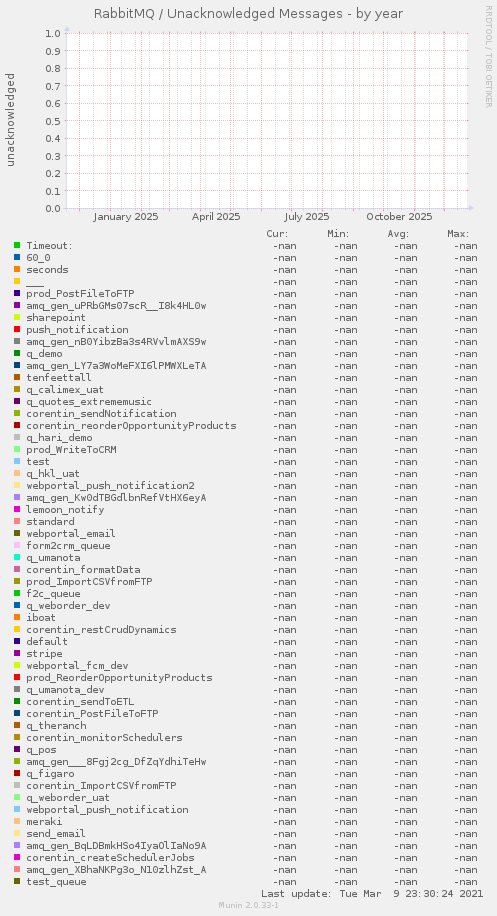
Task: Click the Last update timestamp text
Action: [372, 893]
